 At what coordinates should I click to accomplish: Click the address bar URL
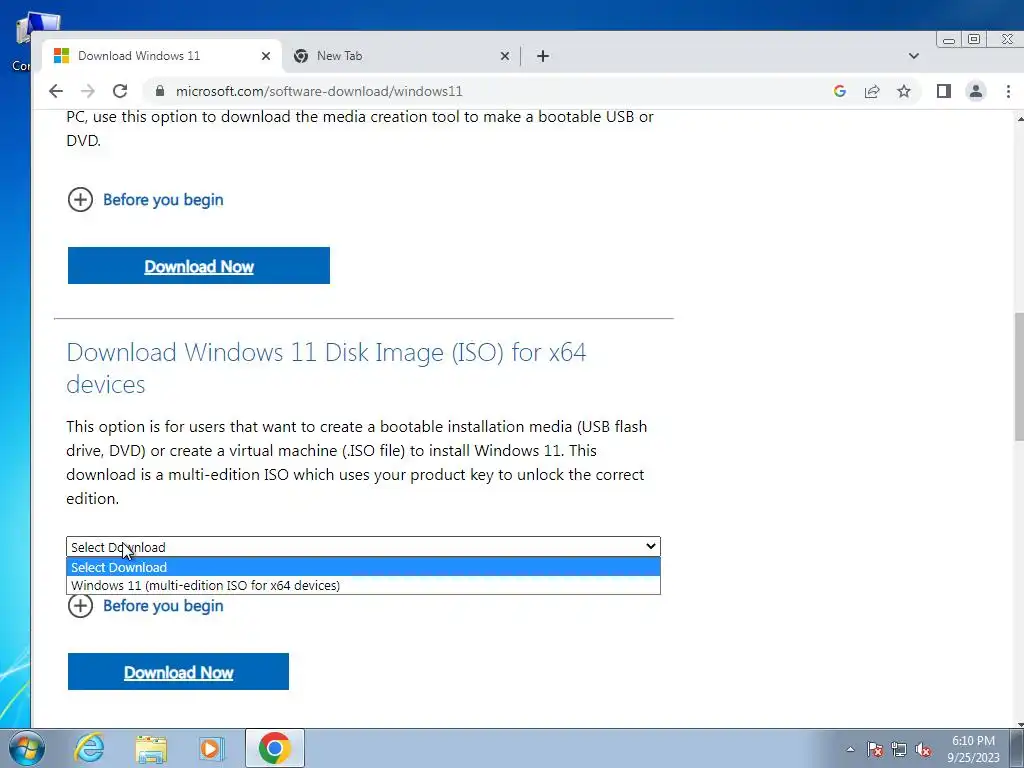pyautogui.click(x=319, y=91)
